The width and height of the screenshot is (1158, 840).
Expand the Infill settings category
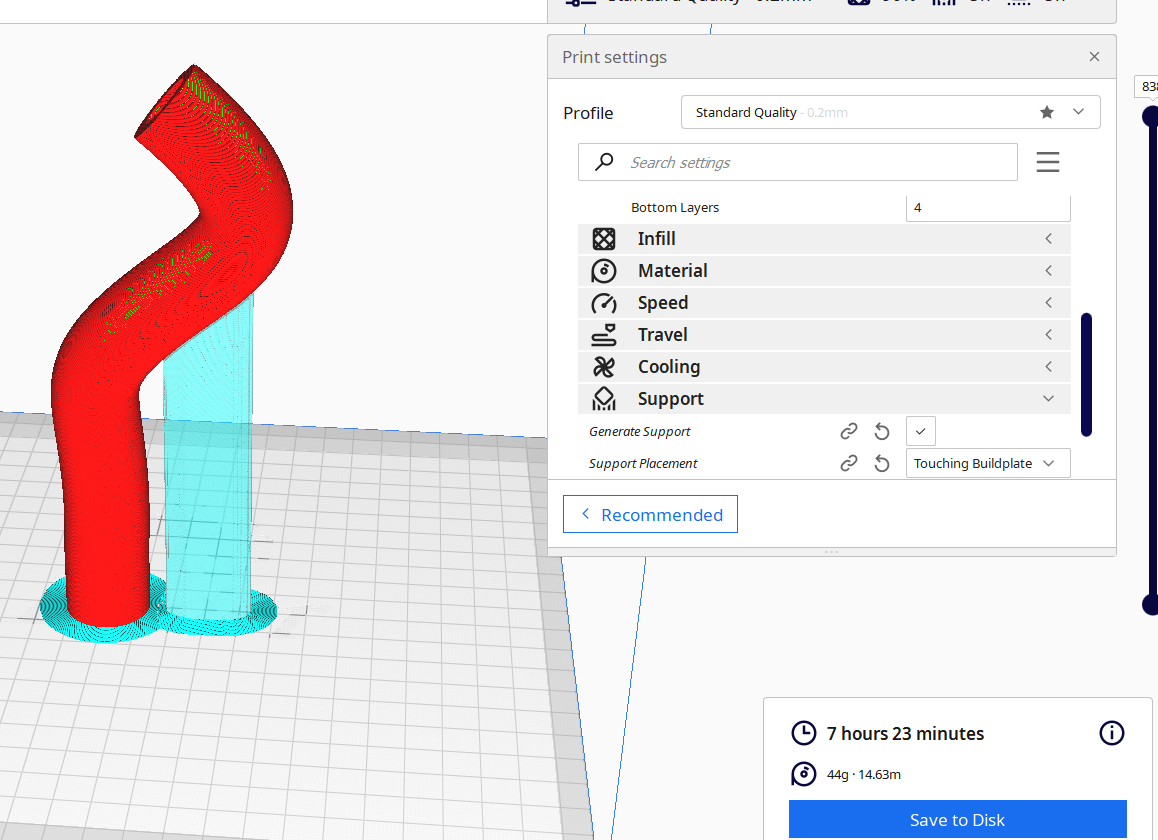coord(823,239)
